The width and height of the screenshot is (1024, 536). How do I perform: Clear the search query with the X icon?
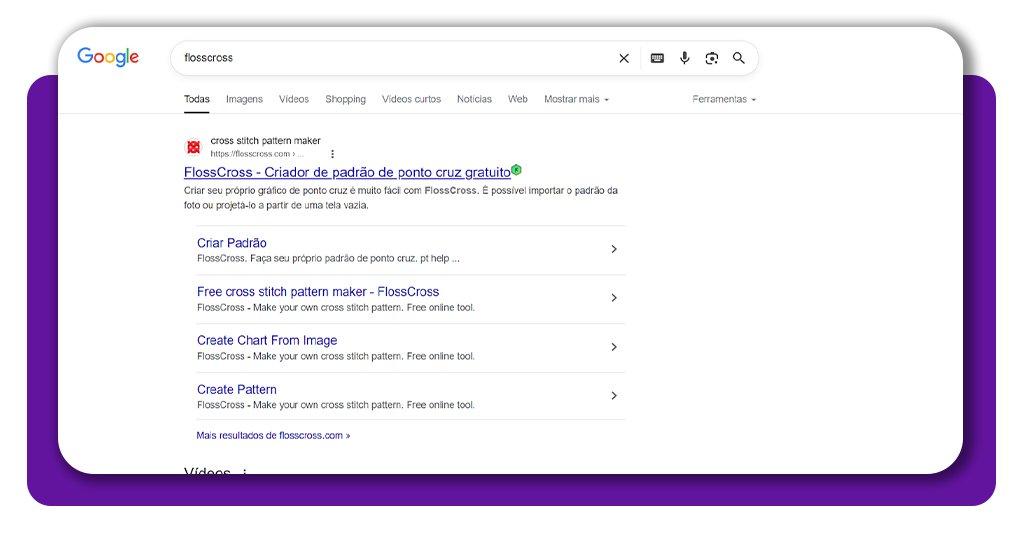coord(624,58)
